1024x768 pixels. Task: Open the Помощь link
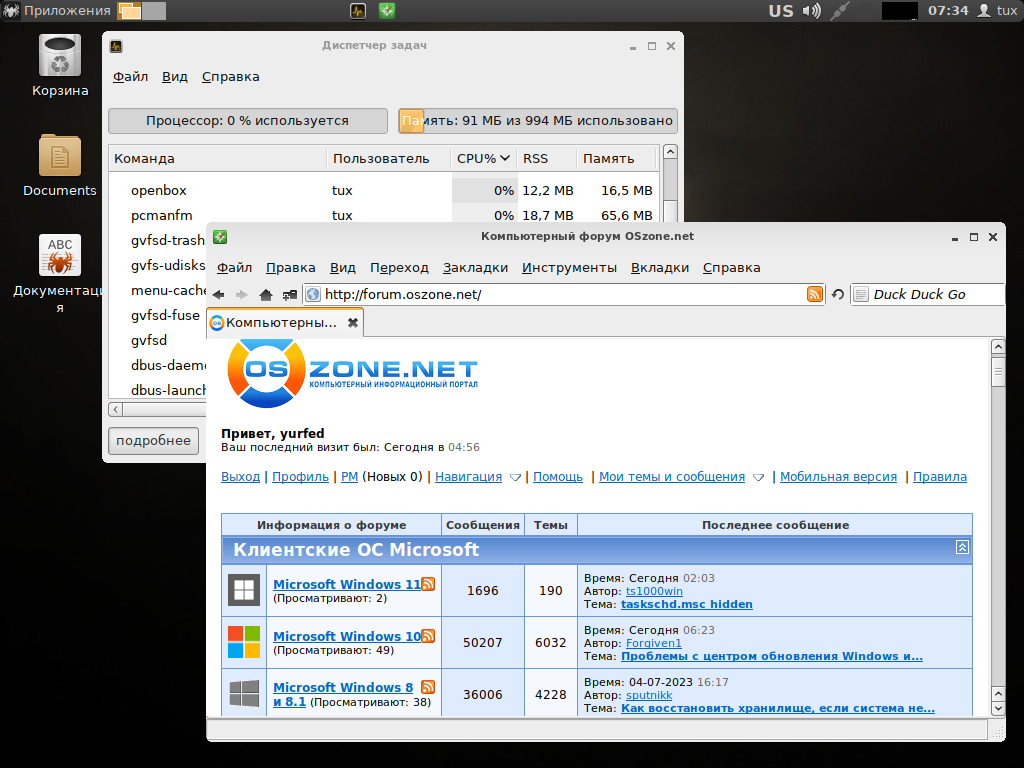558,477
